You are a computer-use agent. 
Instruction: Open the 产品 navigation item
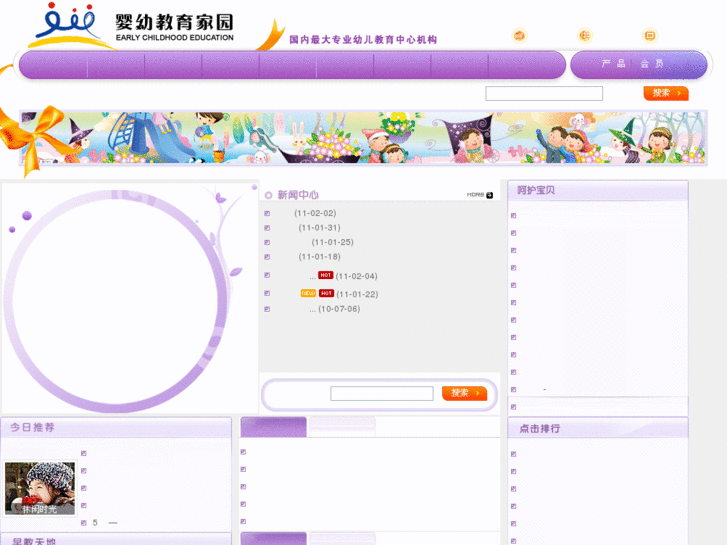point(613,64)
